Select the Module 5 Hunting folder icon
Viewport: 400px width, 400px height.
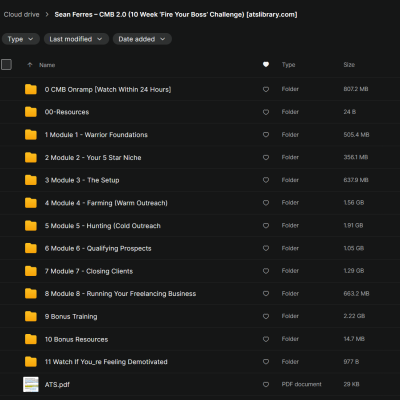pyautogui.click(x=31, y=226)
